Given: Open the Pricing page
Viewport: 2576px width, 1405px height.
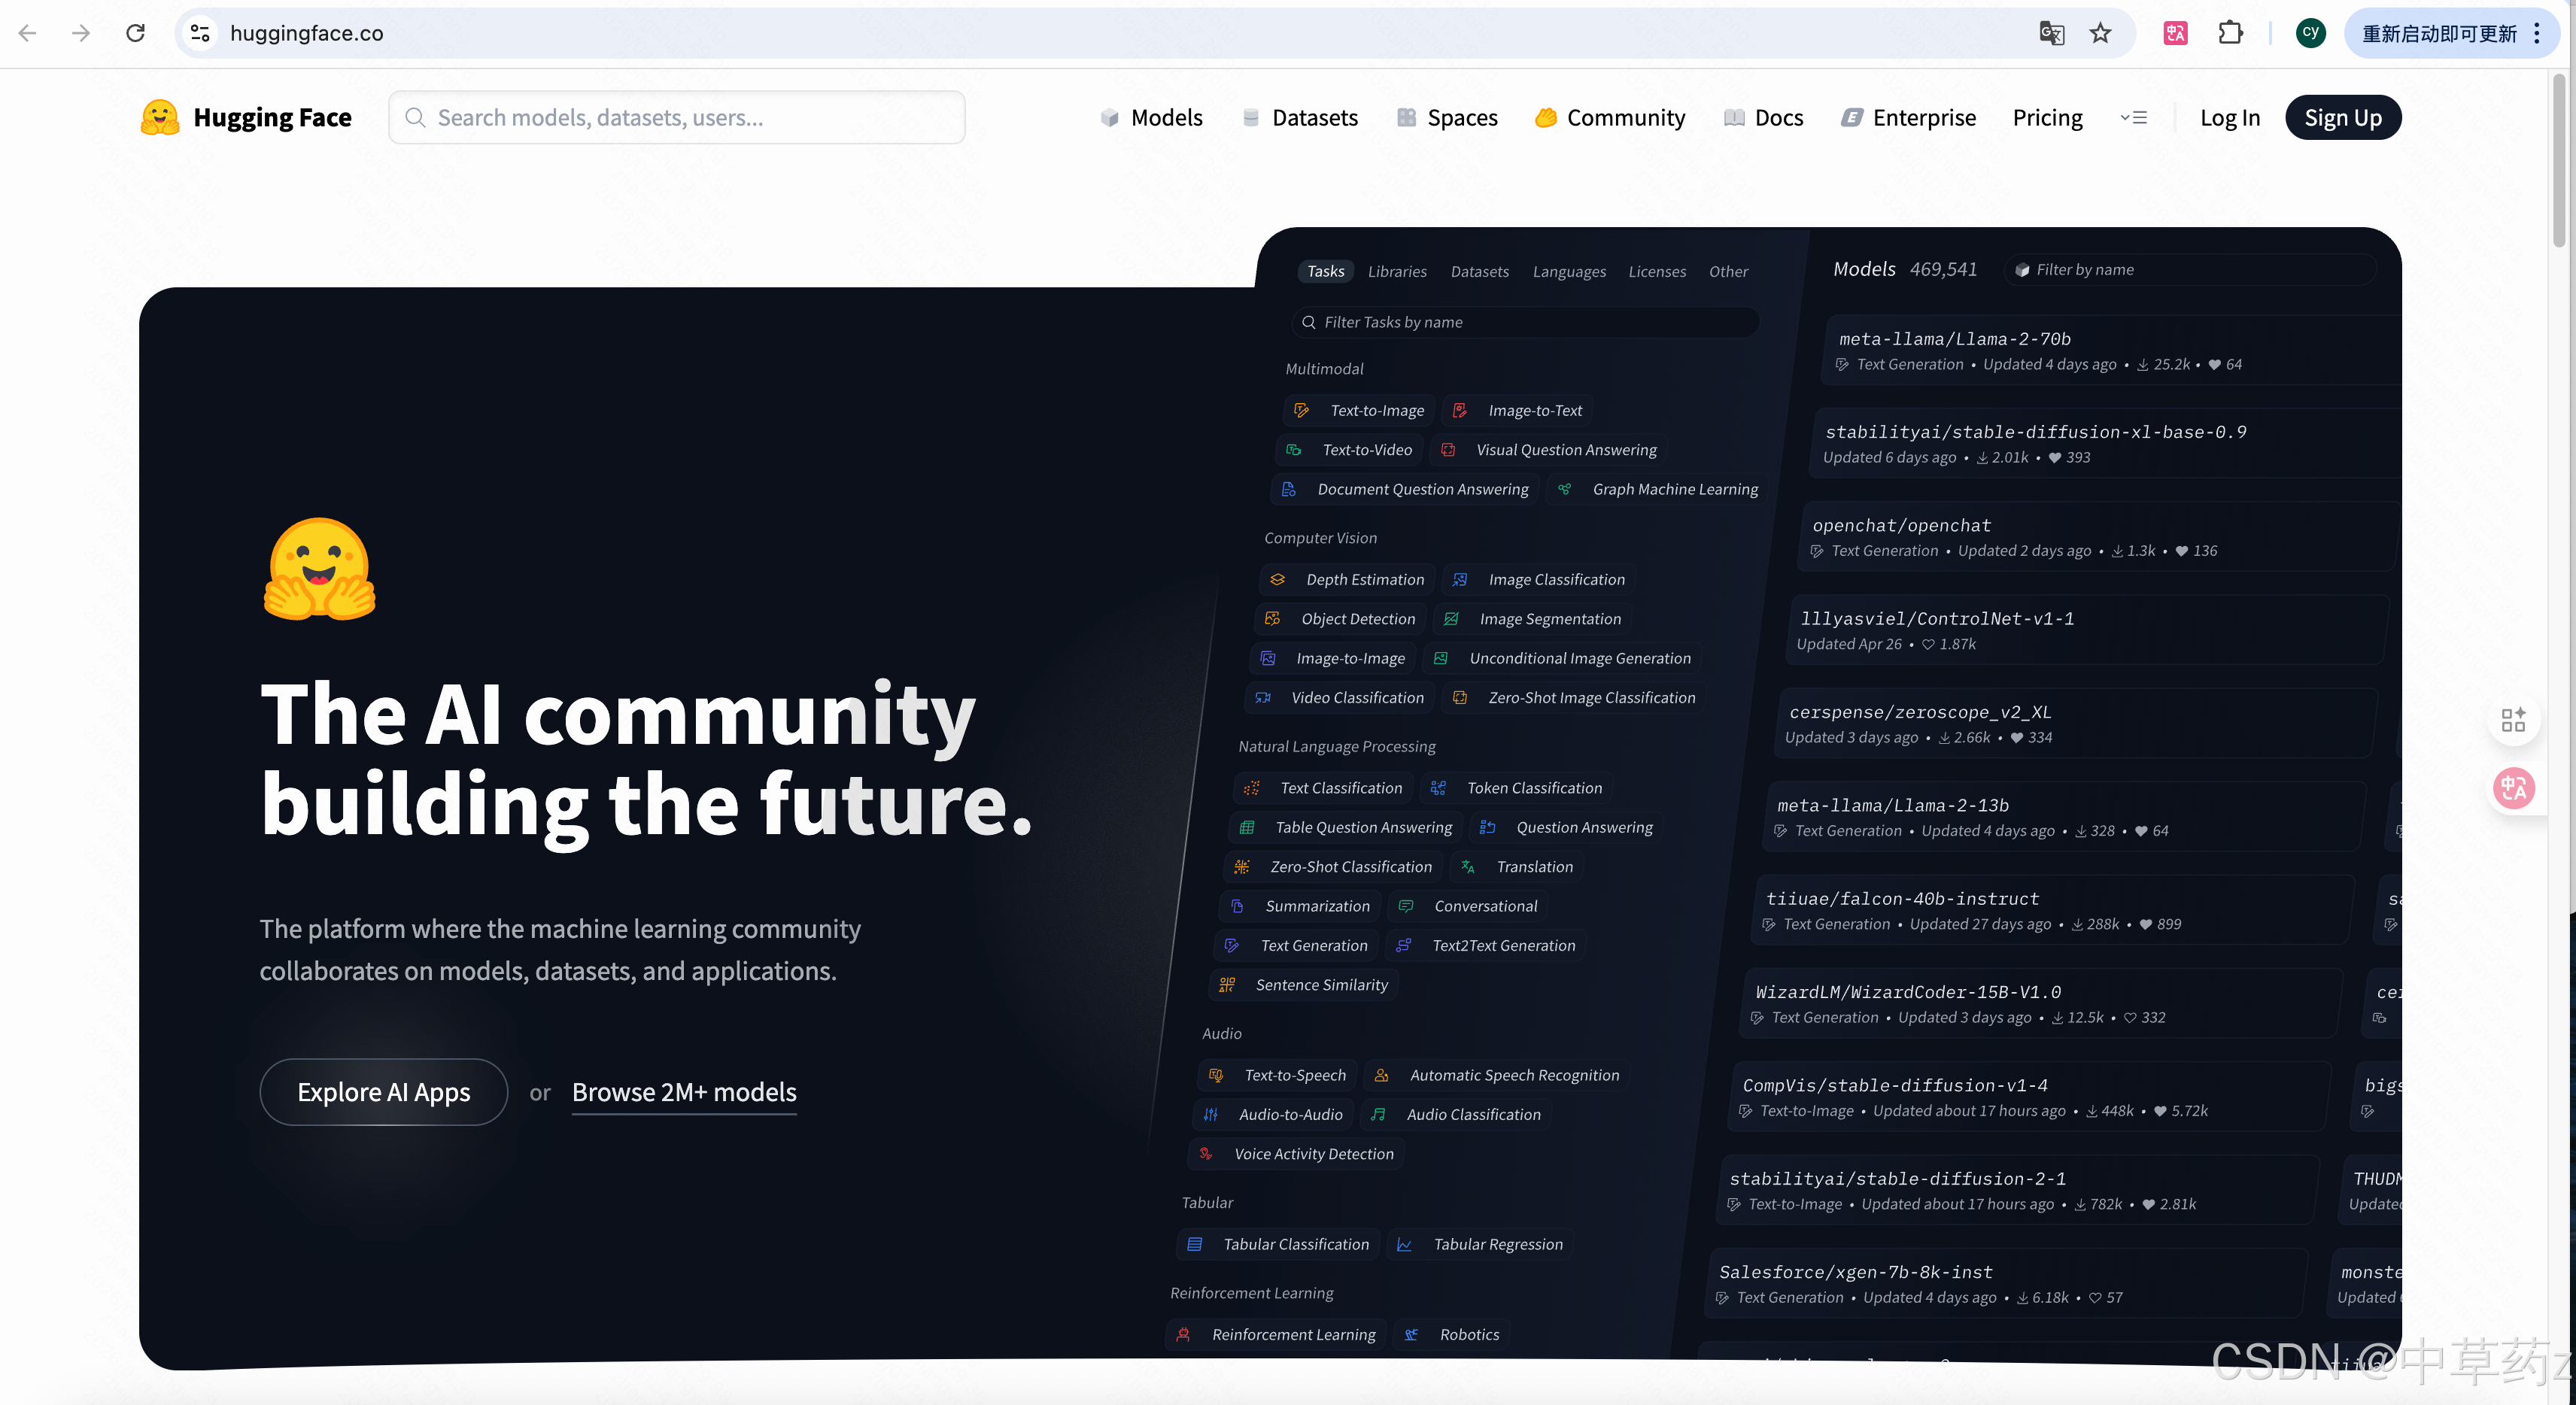Looking at the screenshot, I should coord(2047,117).
